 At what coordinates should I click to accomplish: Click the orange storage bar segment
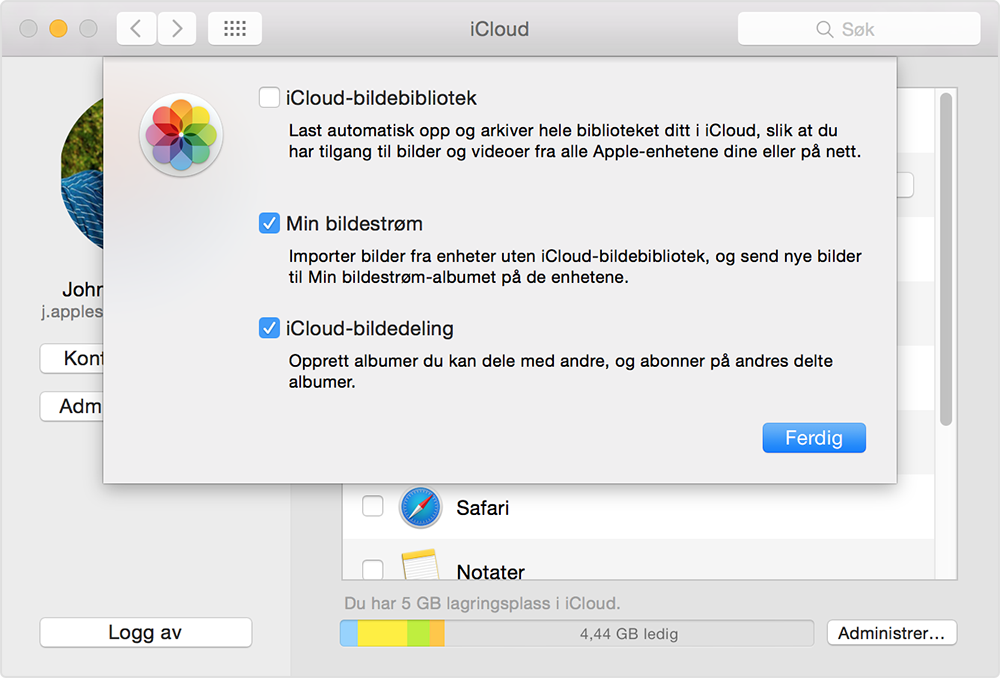(437, 633)
